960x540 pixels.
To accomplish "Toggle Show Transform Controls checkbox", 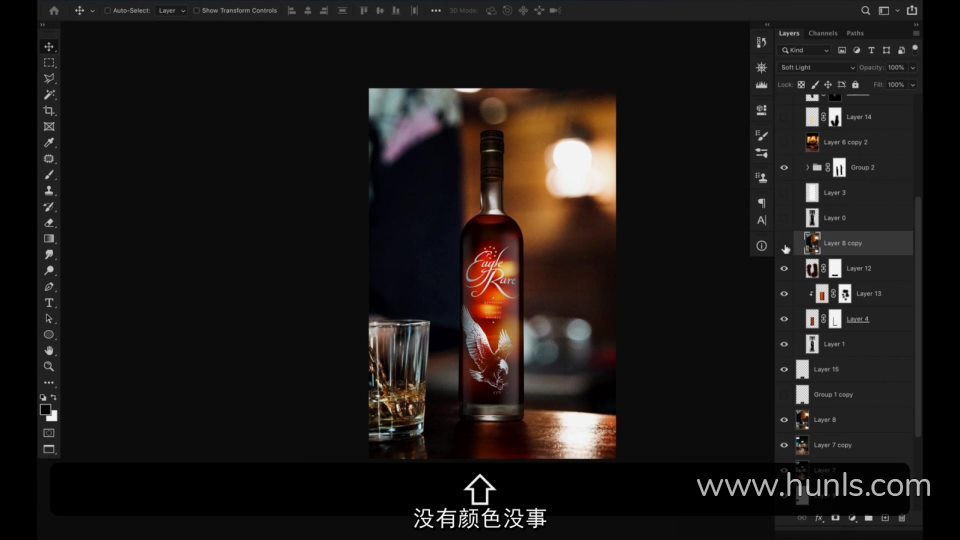I will point(196,10).
